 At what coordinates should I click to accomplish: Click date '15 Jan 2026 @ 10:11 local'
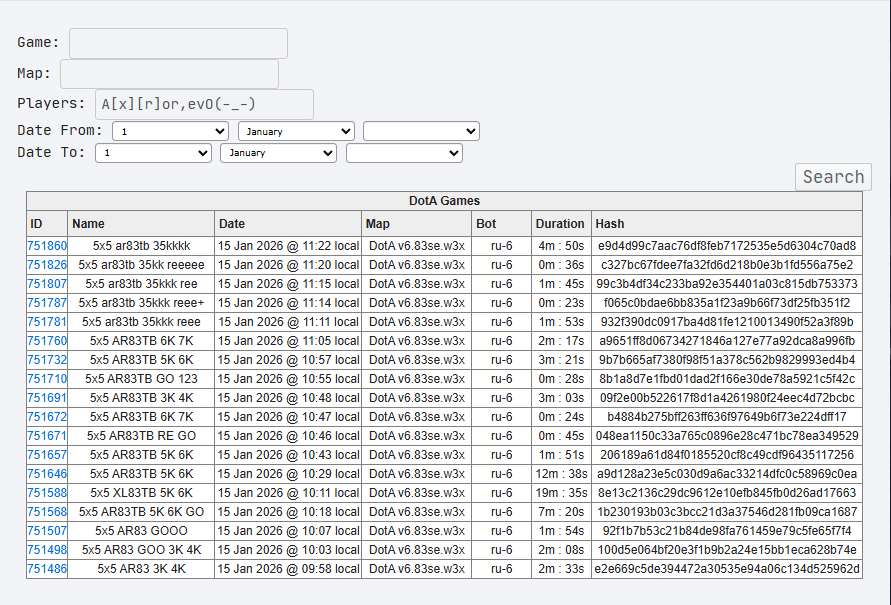click(288, 493)
